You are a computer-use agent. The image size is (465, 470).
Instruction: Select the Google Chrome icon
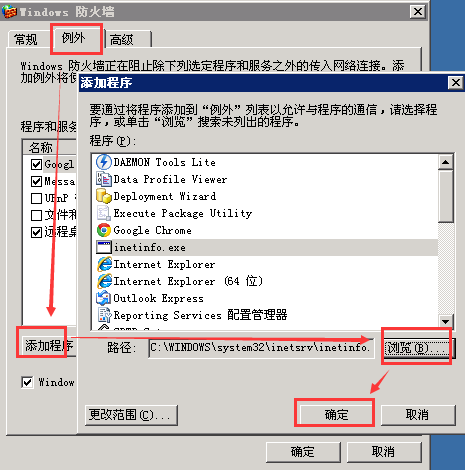coord(104,230)
